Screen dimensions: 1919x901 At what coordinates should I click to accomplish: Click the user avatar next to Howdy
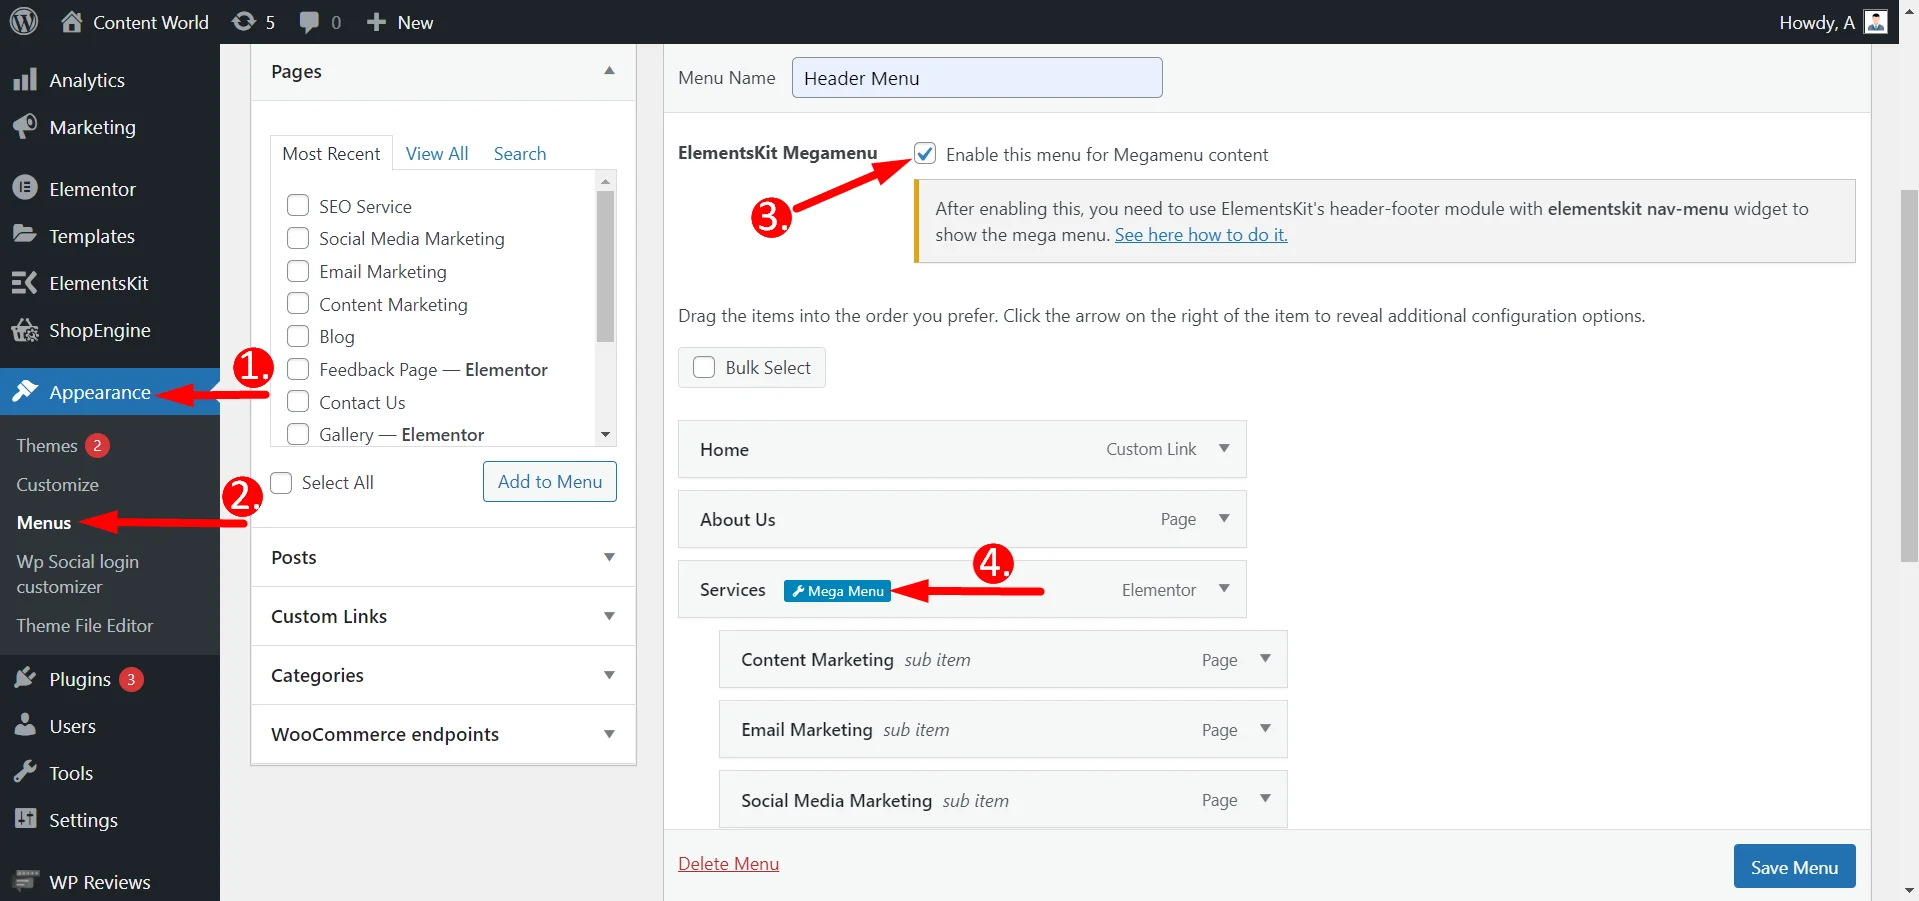coord(1876,21)
